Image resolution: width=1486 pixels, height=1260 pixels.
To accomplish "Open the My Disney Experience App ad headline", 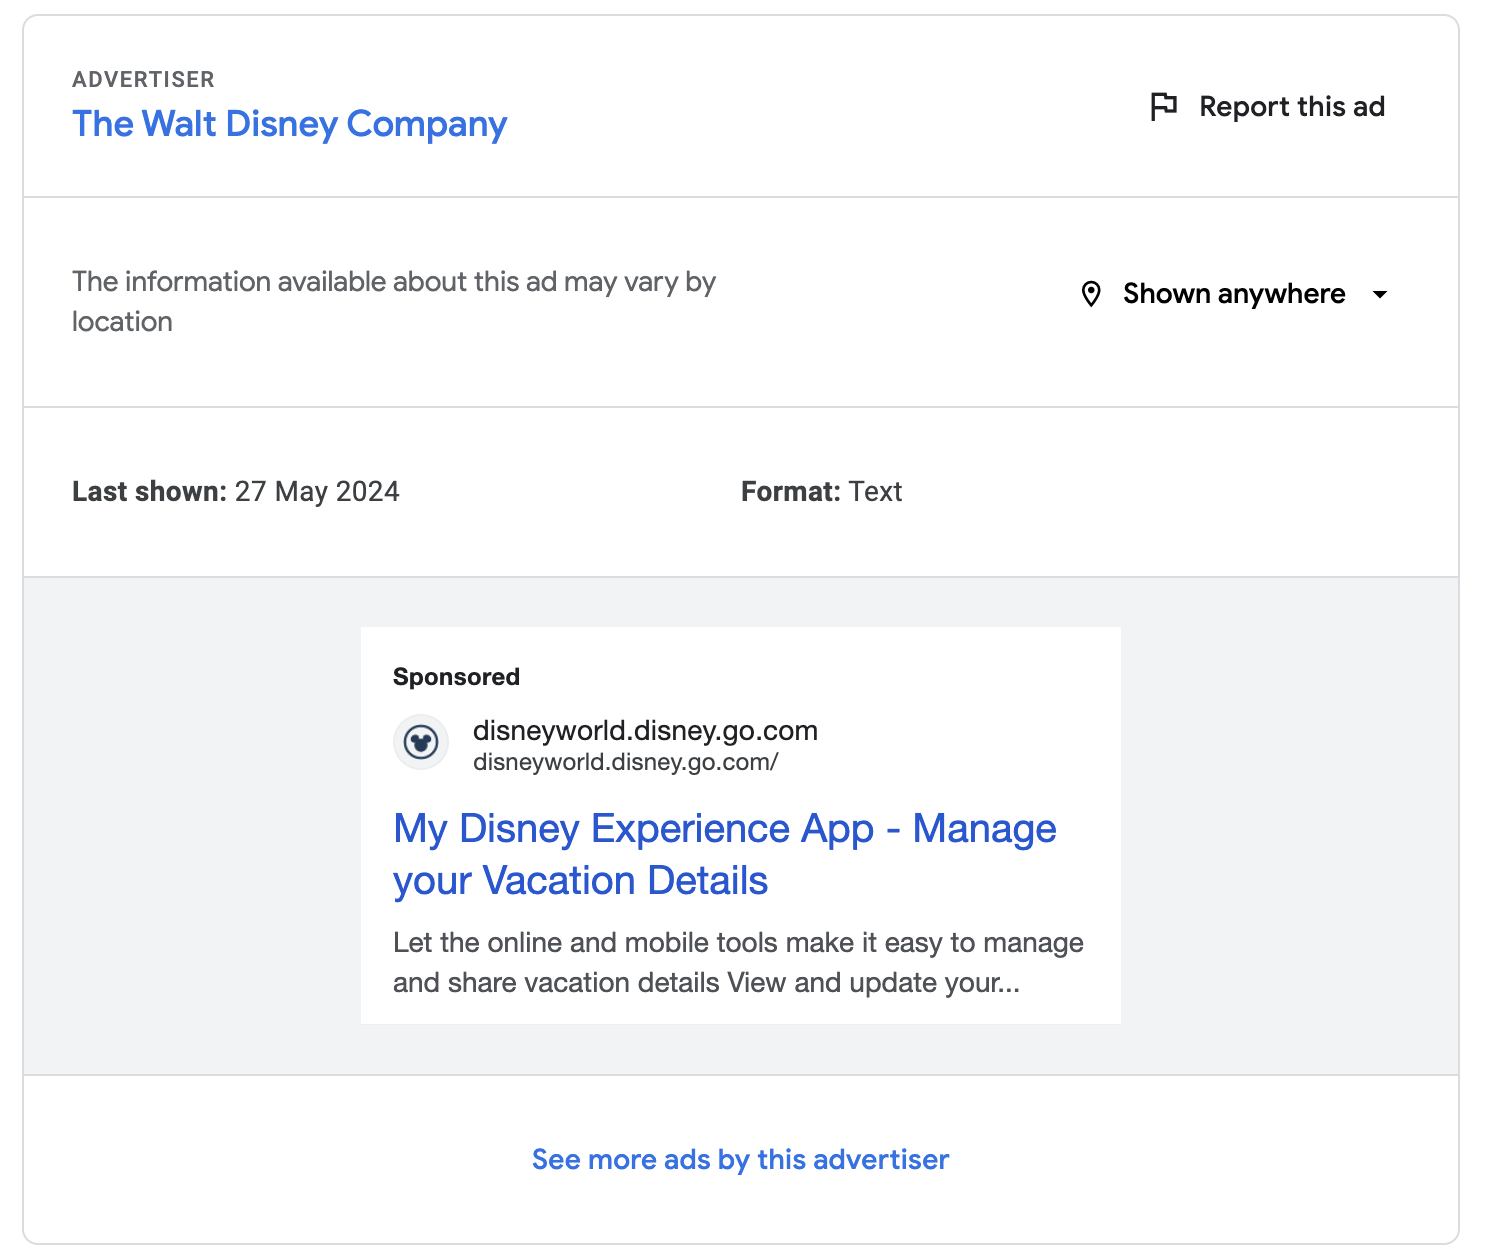I will pyautogui.click(x=725, y=855).
